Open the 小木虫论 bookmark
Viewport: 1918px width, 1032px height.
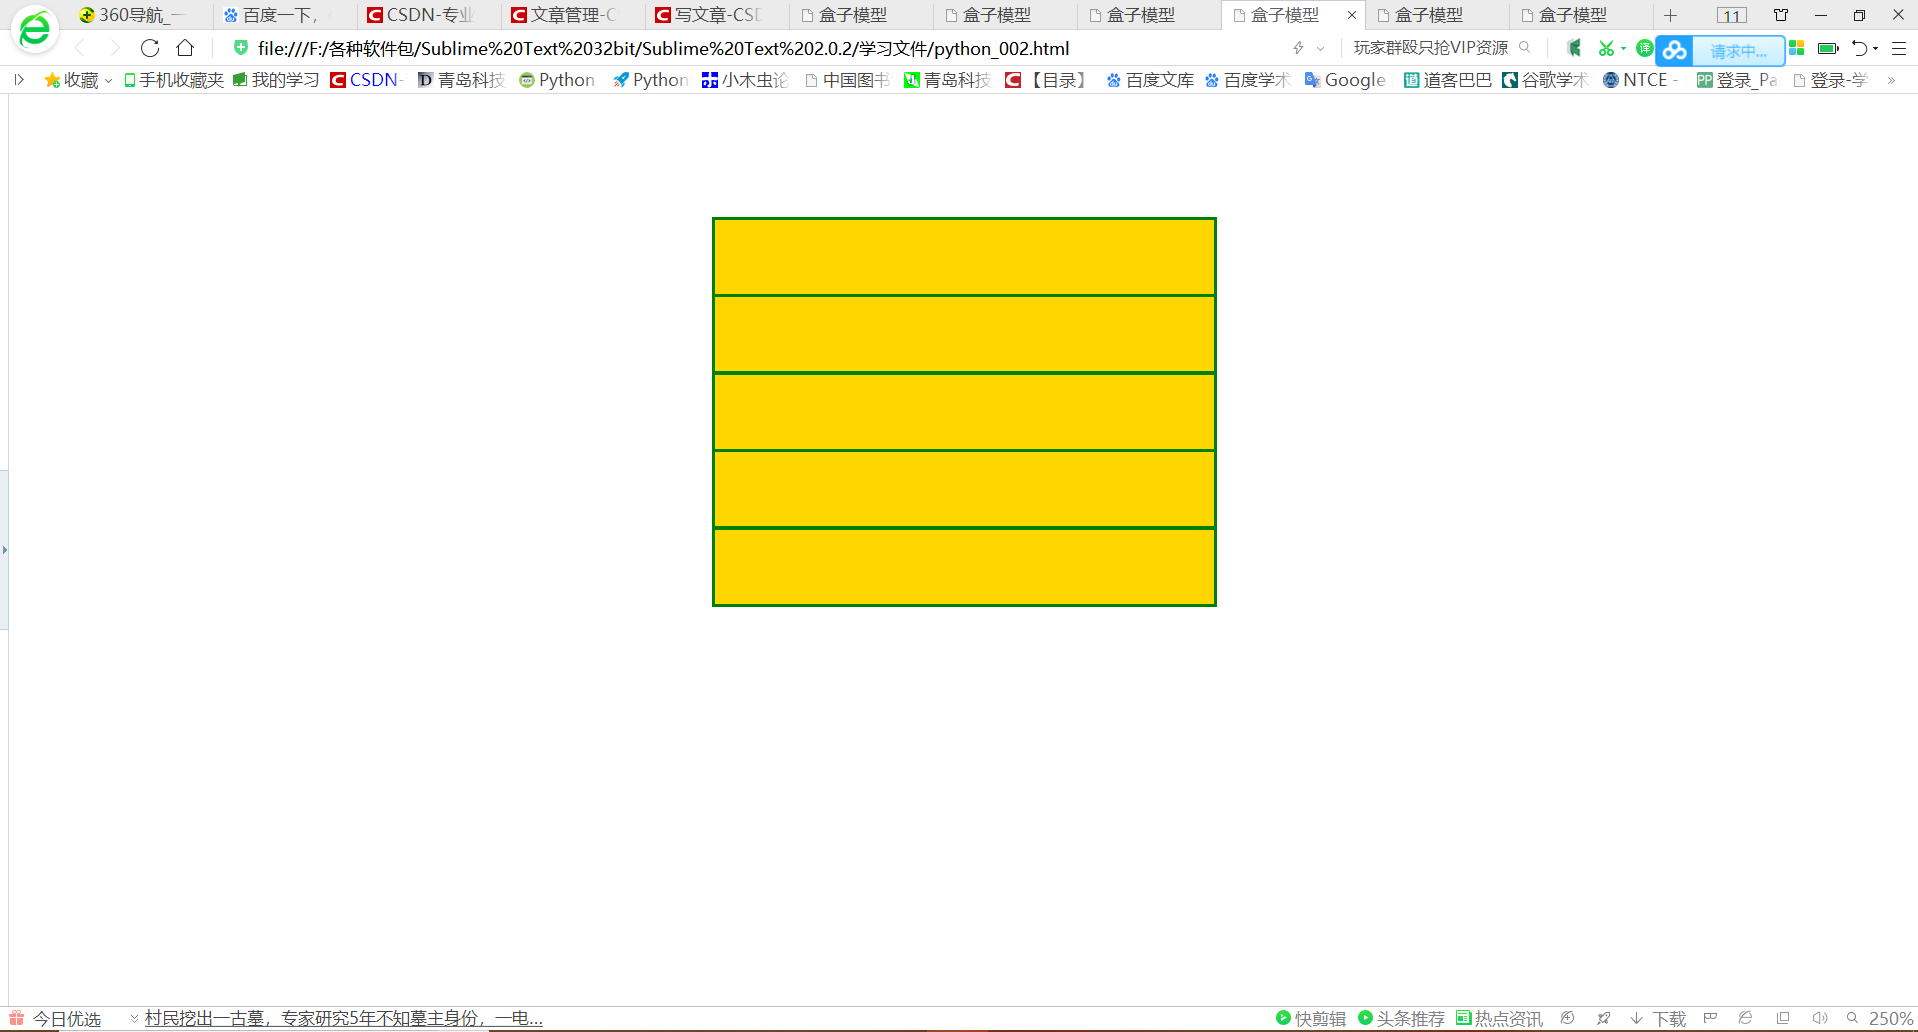point(745,80)
